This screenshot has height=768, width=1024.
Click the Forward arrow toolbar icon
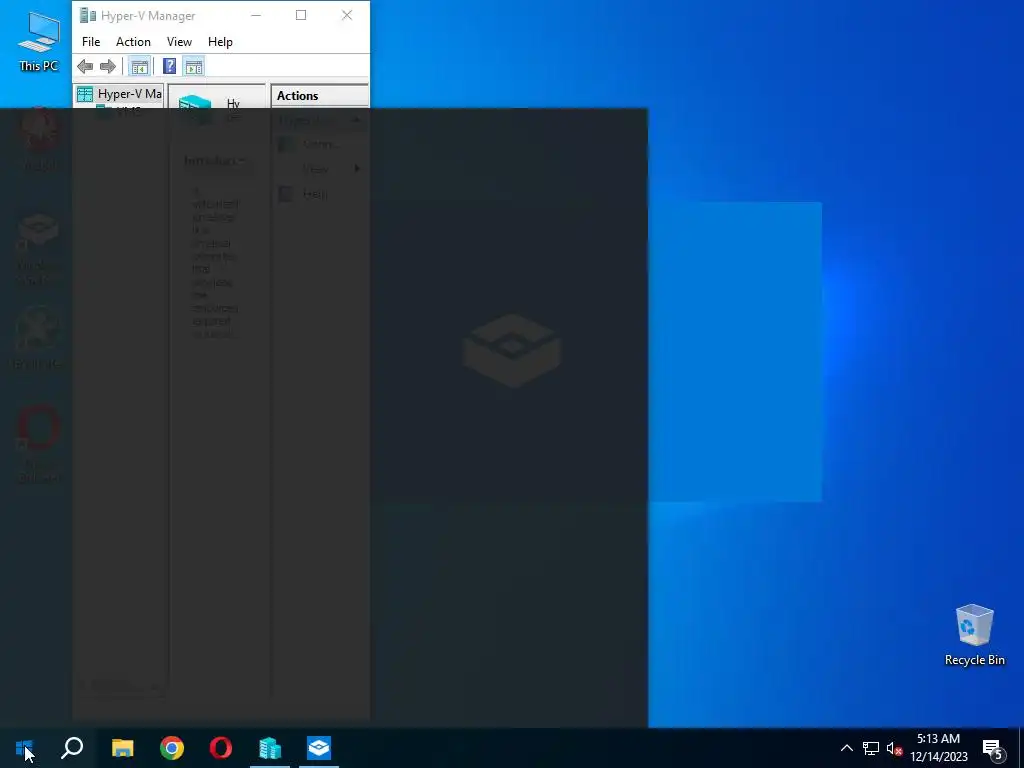click(x=108, y=66)
